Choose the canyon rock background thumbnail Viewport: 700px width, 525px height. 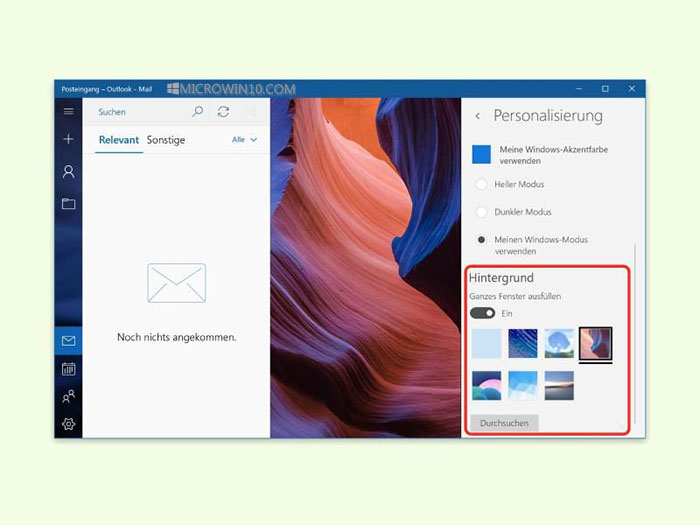click(596, 343)
